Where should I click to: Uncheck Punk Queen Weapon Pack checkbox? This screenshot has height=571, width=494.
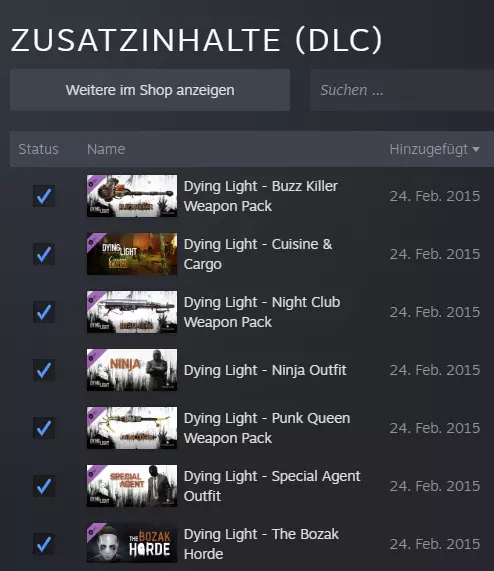(44, 428)
